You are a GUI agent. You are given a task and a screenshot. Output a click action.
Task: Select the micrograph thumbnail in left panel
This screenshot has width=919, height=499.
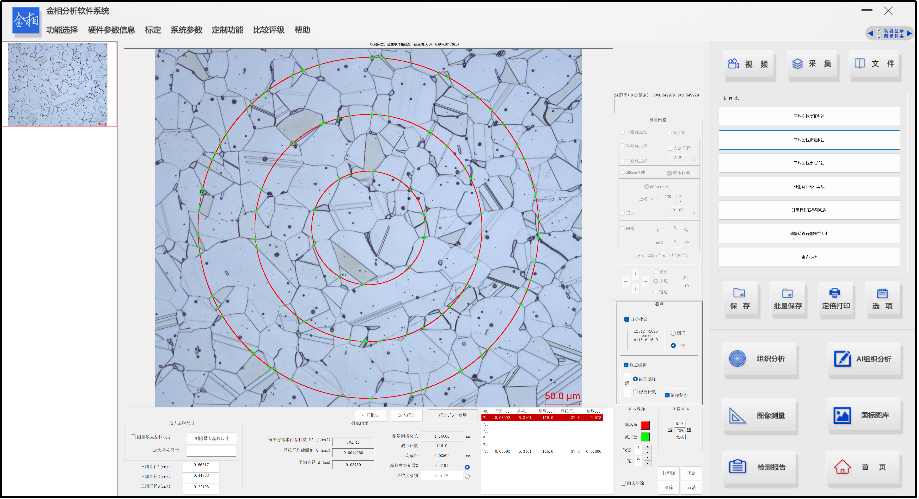(x=60, y=84)
